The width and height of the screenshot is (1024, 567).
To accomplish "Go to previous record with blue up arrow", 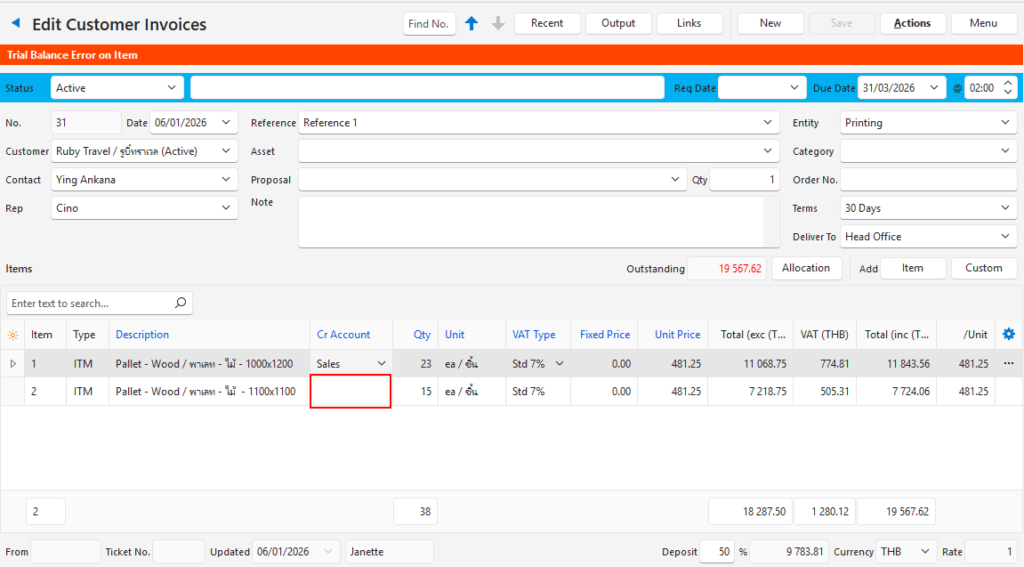I will pyautogui.click(x=472, y=23).
